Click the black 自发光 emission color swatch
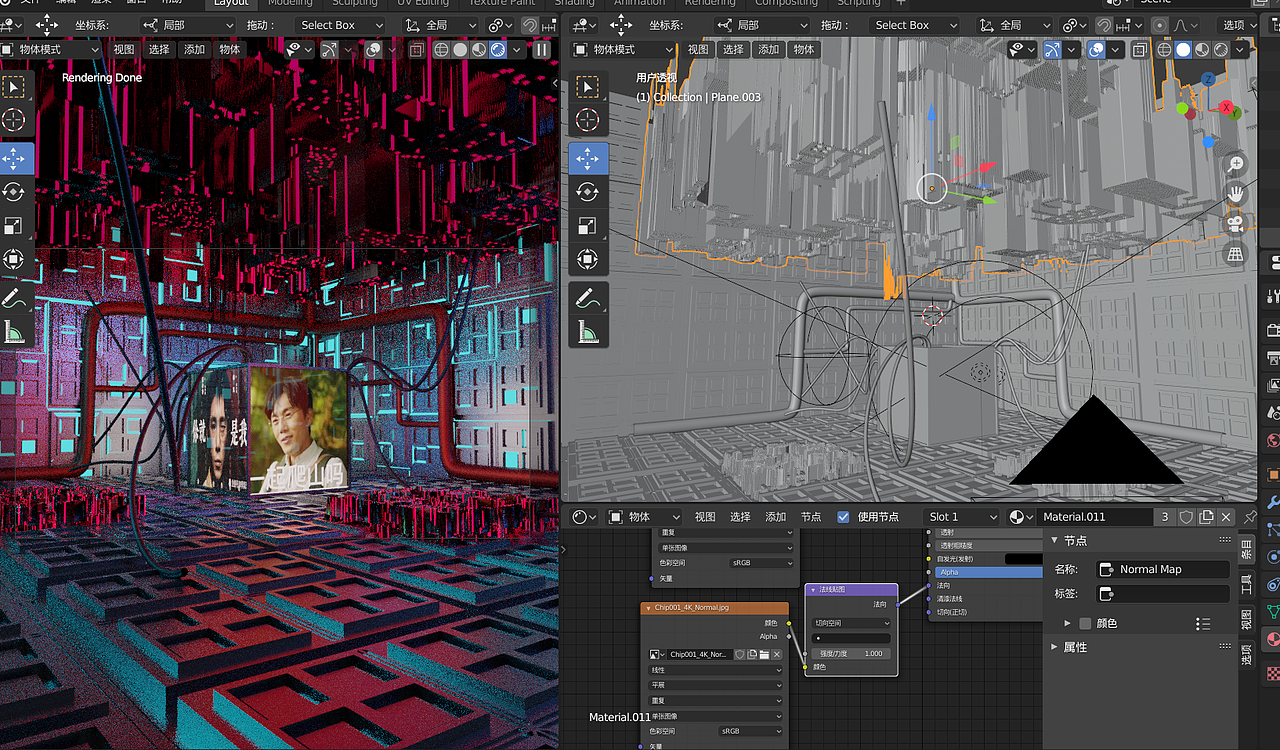This screenshot has height=750, width=1280. click(1024, 559)
